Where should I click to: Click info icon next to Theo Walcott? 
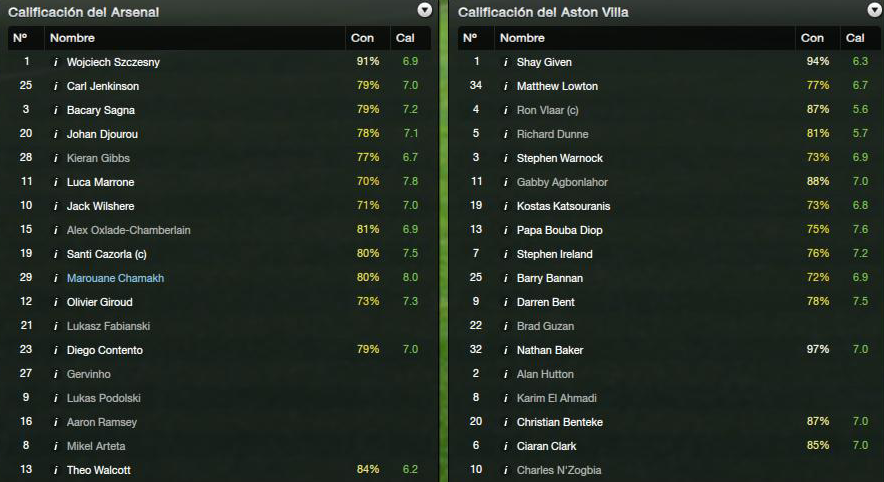click(x=55, y=470)
